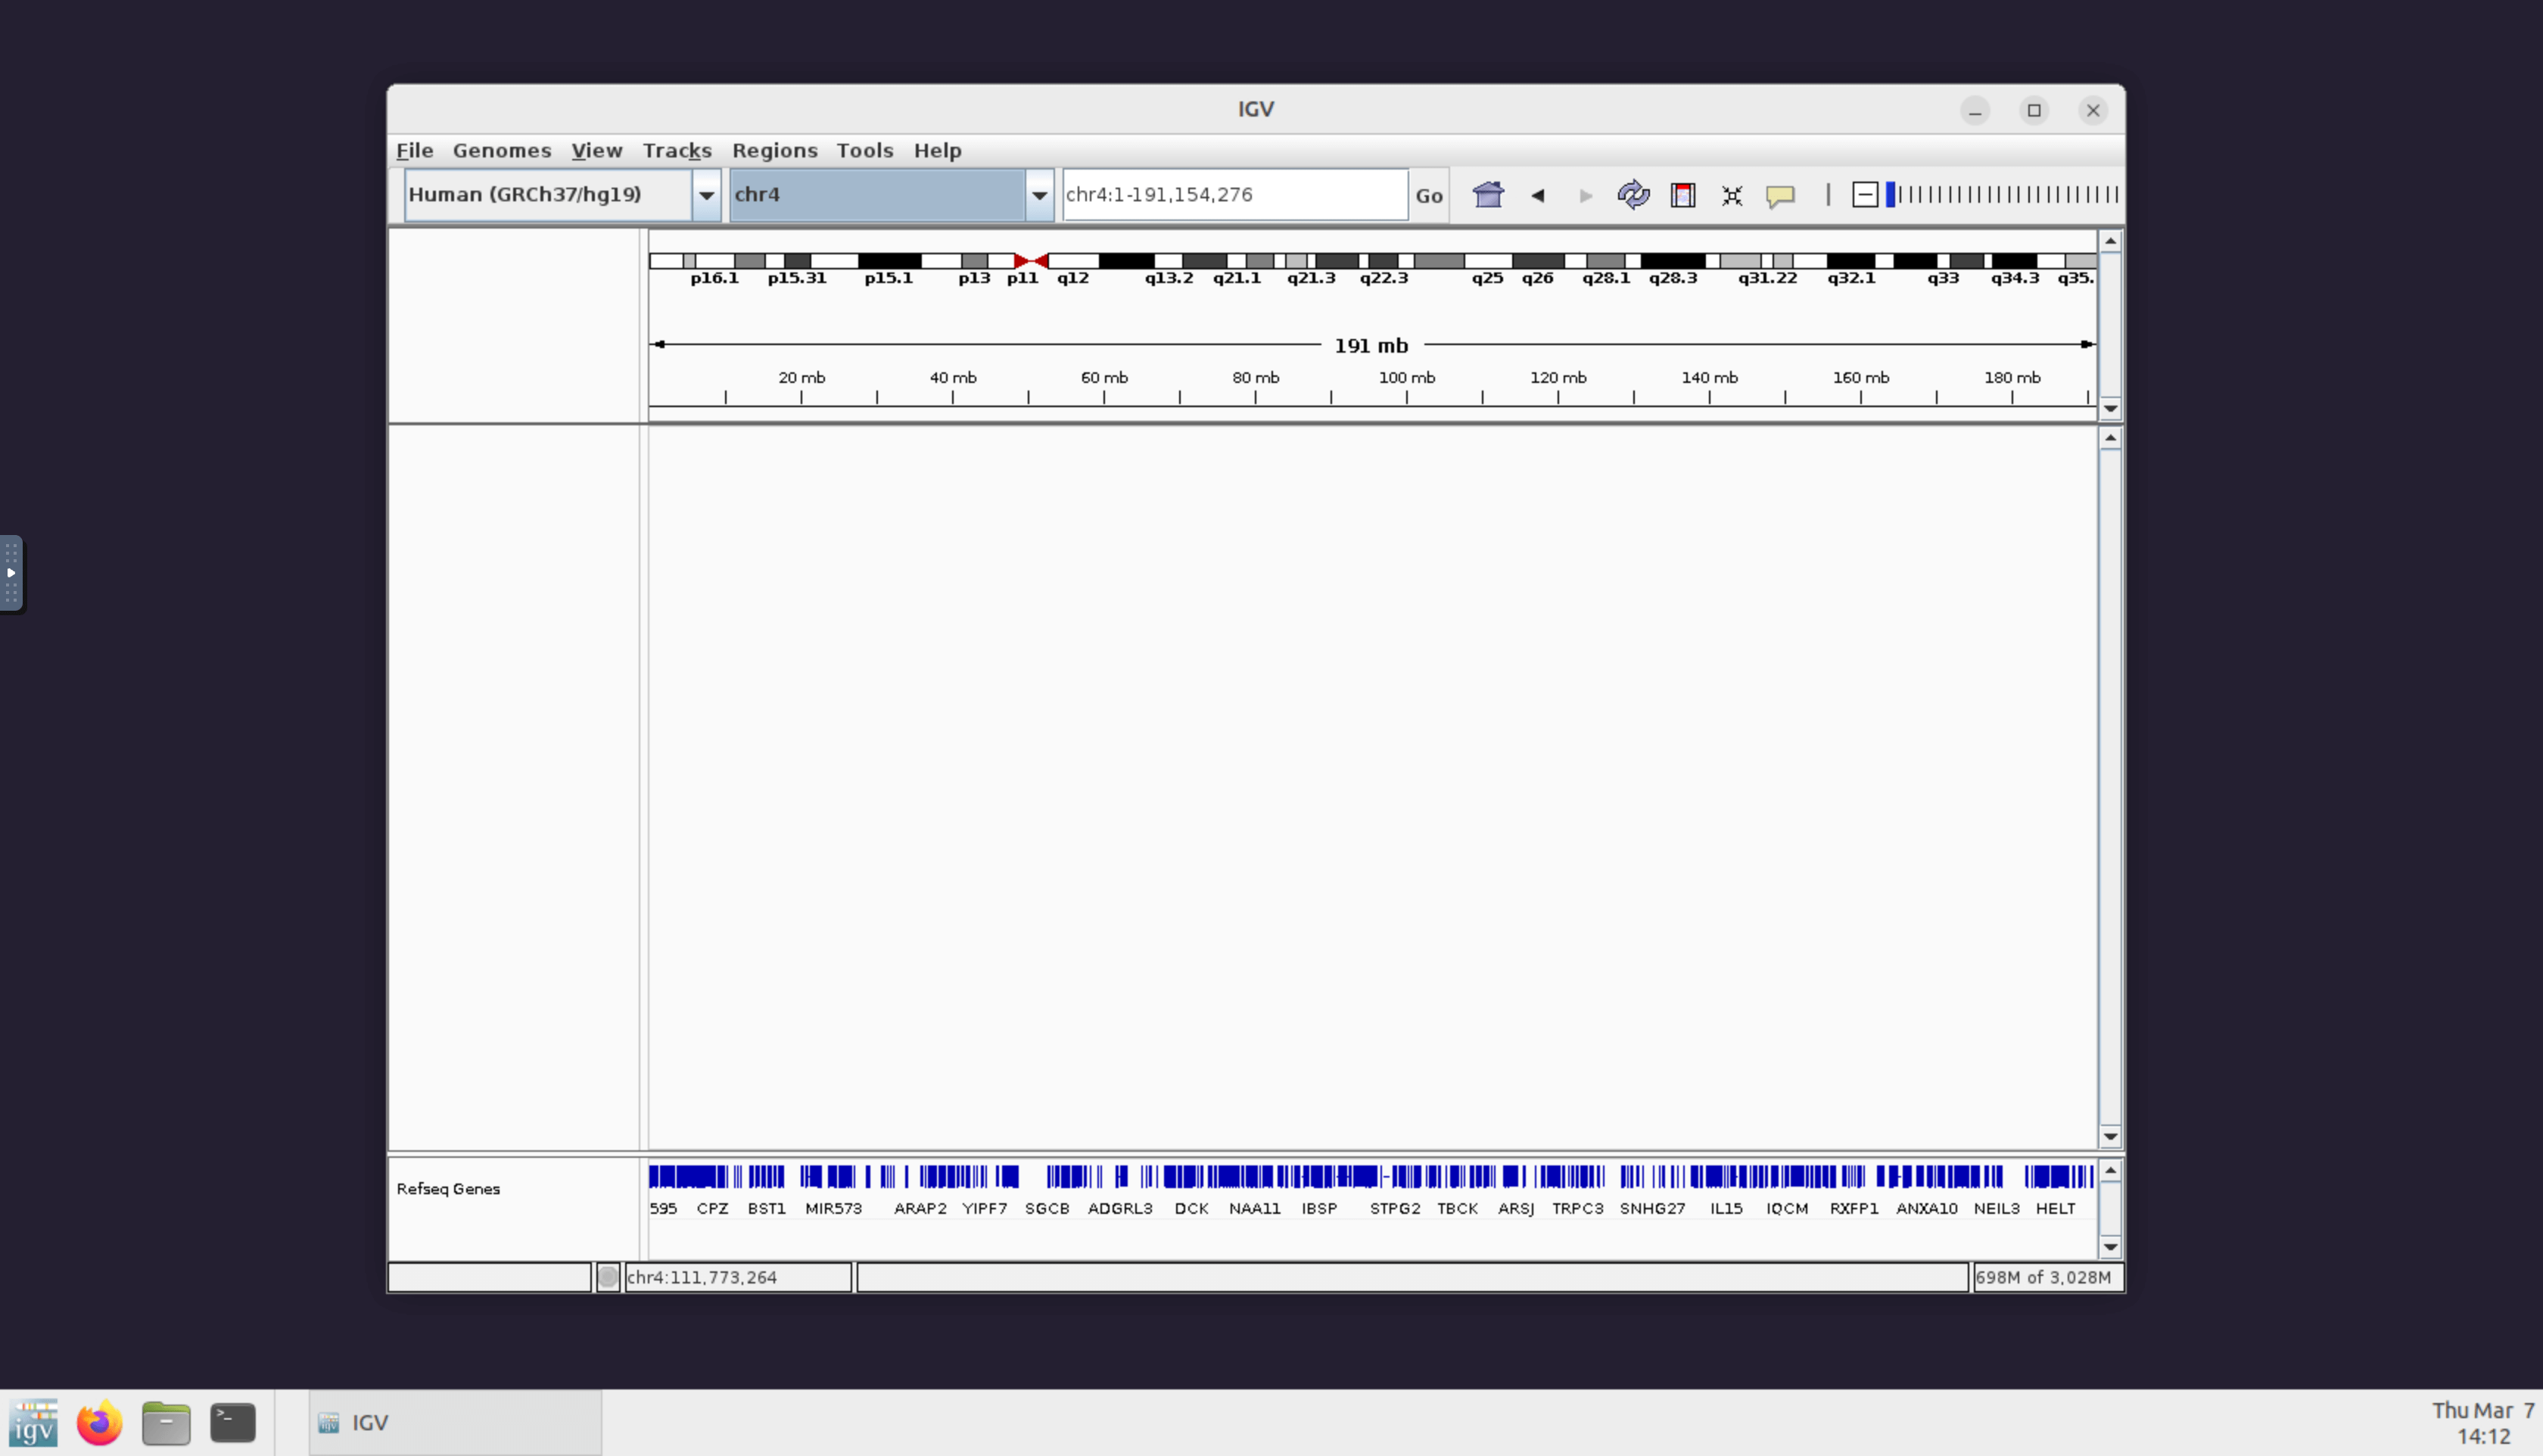2543x1456 pixels.
Task: Open the File menu
Action: pyautogui.click(x=414, y=150)
